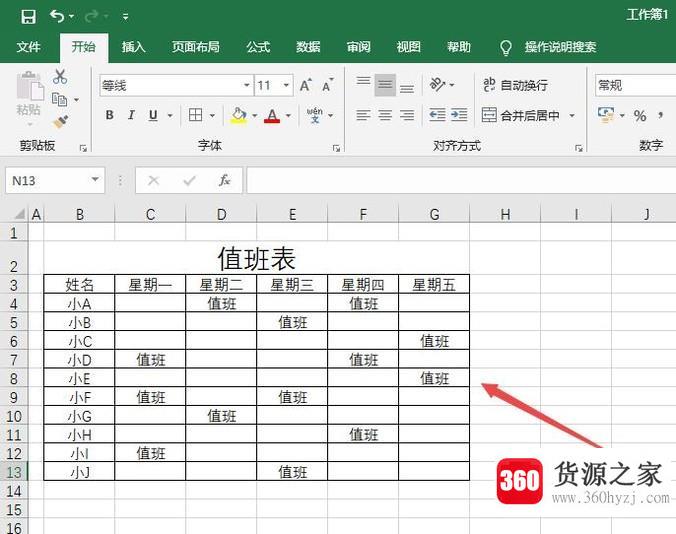The height and width of the screenshot is (534, 676).
Task: Click inside the formula bar
Action: click(461, 180)
